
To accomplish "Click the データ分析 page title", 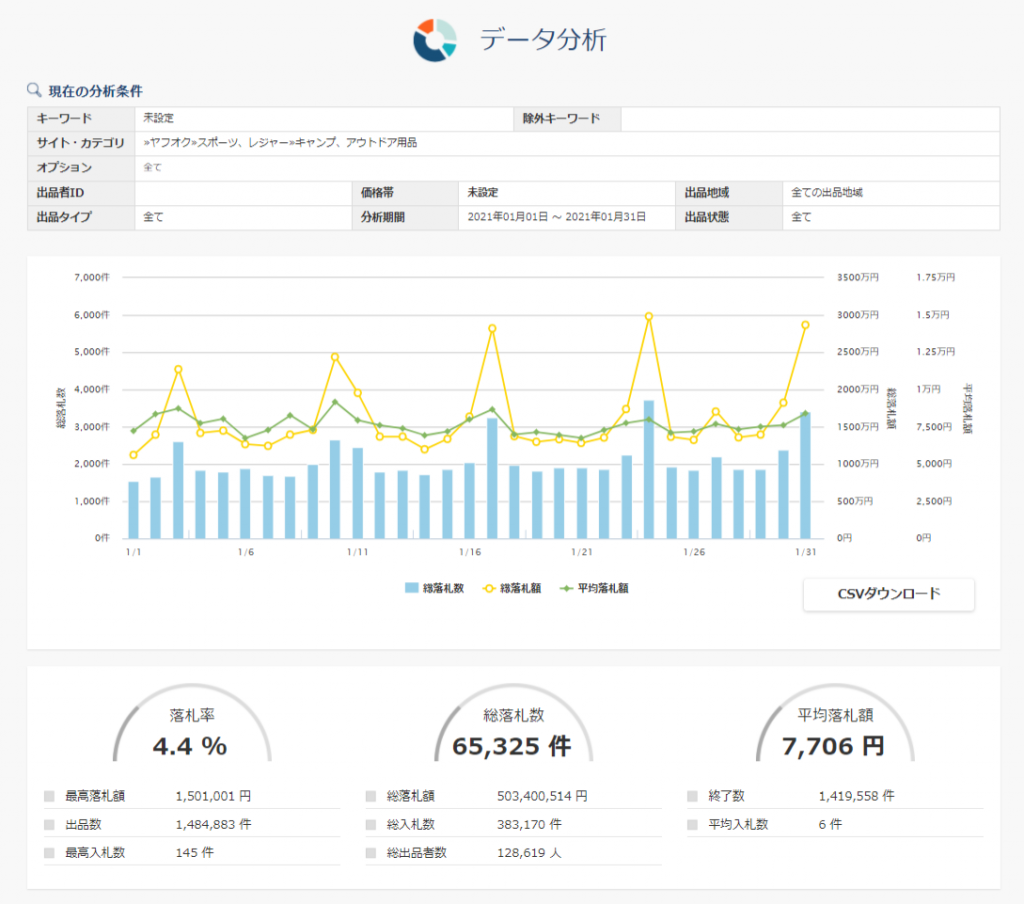I will point(542,40).
